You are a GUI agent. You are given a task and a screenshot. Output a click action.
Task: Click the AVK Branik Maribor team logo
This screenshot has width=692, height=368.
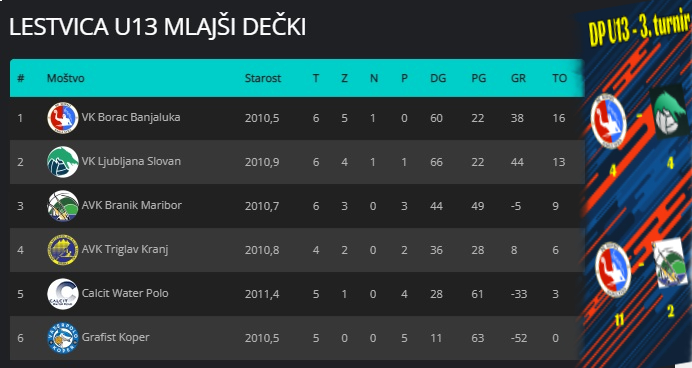[x=63, y=206]
